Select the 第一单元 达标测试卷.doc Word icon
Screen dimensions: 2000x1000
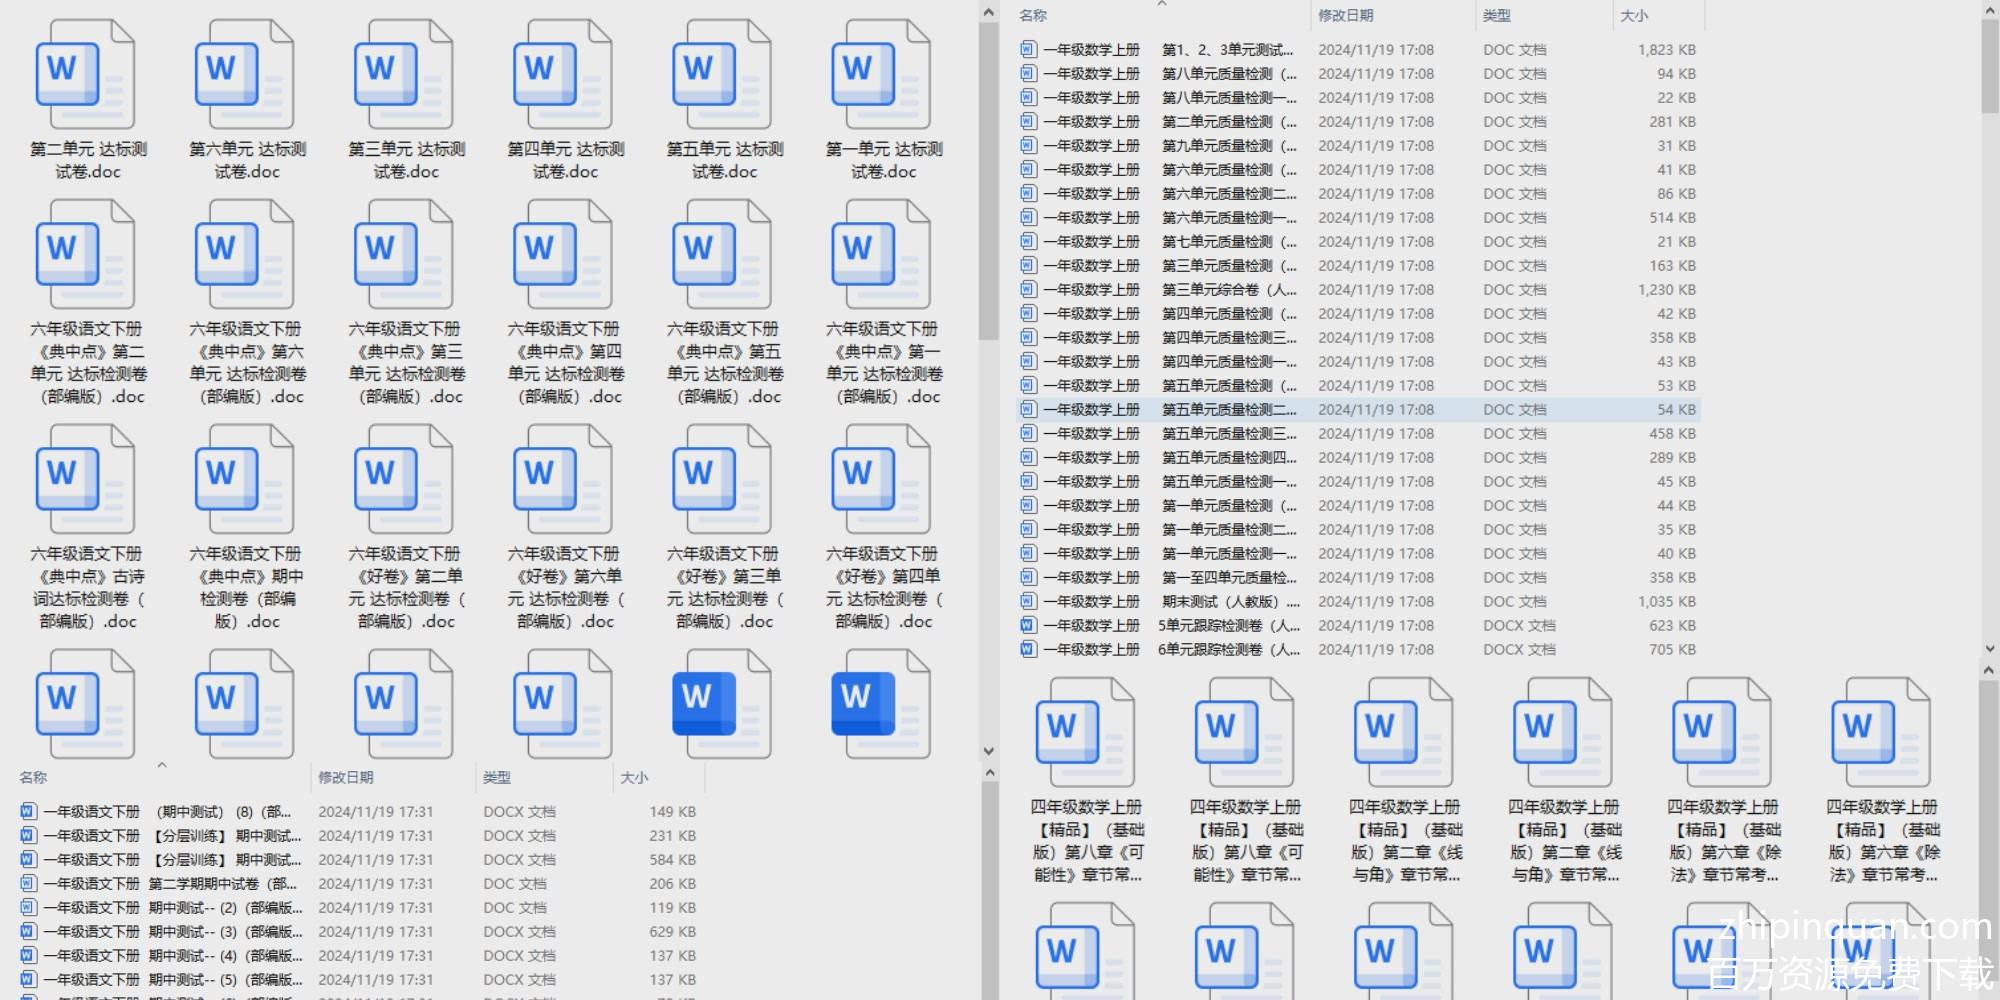tap(880, 75)
